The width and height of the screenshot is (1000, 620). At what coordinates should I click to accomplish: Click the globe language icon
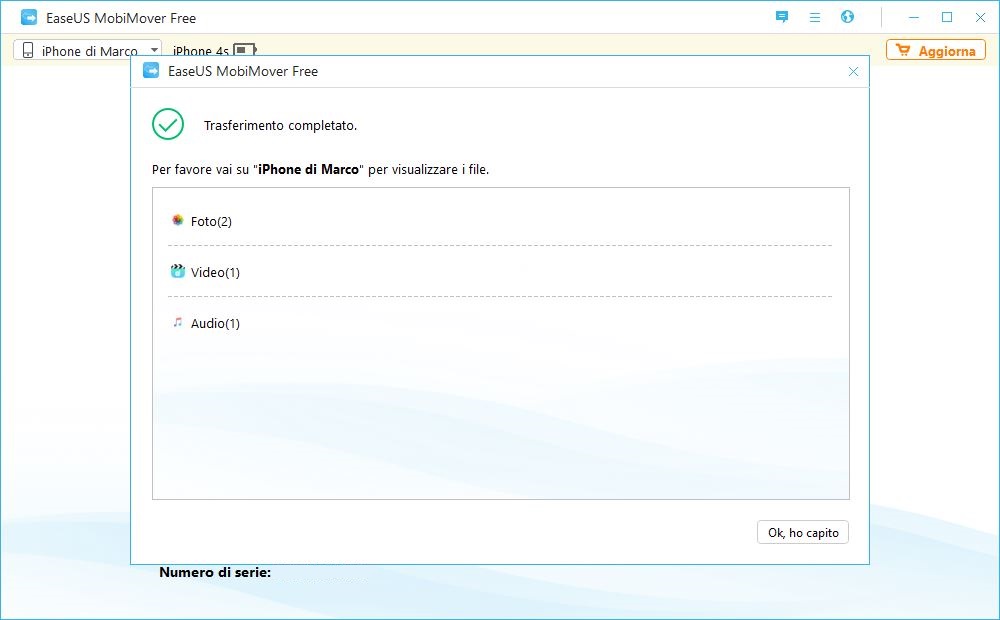(848, 17)
